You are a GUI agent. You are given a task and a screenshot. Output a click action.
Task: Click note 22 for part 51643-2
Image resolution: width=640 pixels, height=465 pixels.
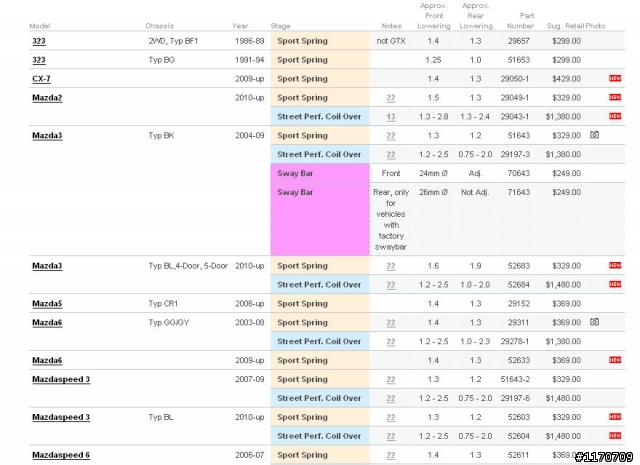point(391,380)
